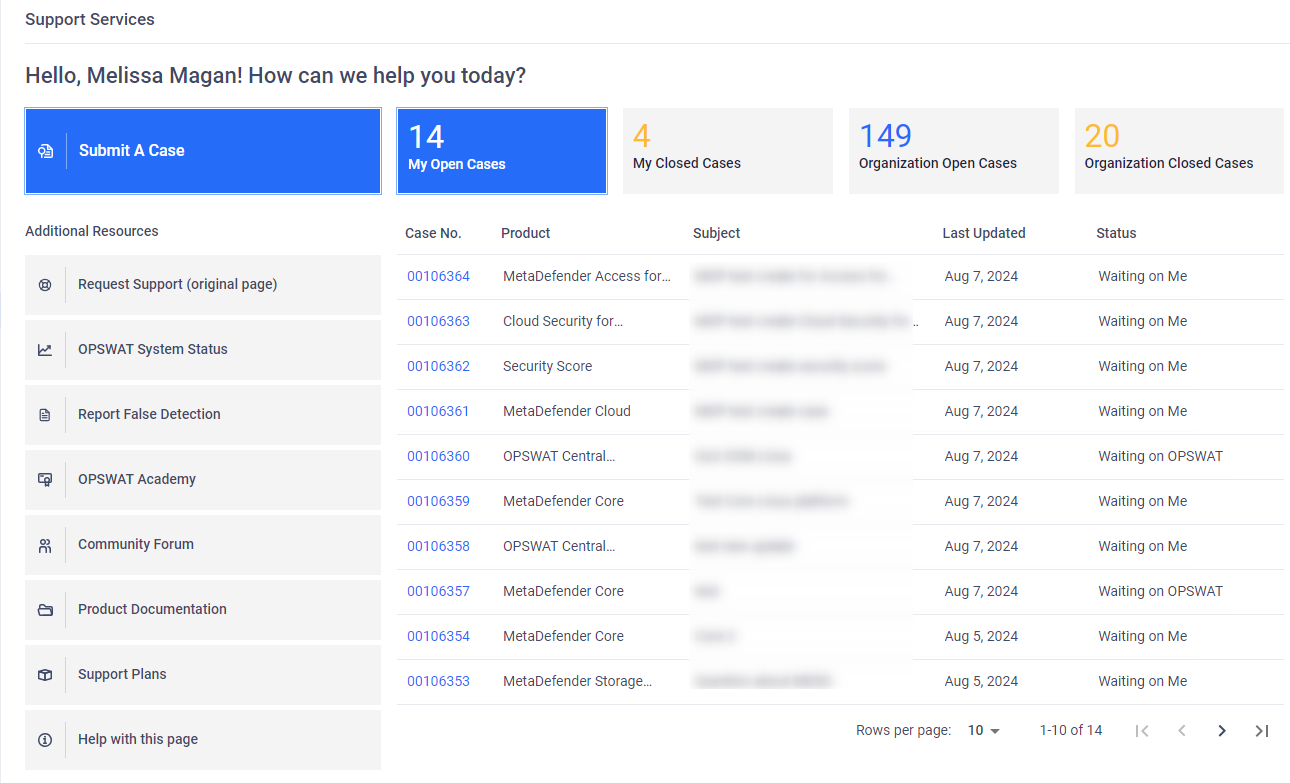The height and width of the screenshot is (783, 1290).
Task: Open OPSWAT Academy resource
Action: pos(203,480)
